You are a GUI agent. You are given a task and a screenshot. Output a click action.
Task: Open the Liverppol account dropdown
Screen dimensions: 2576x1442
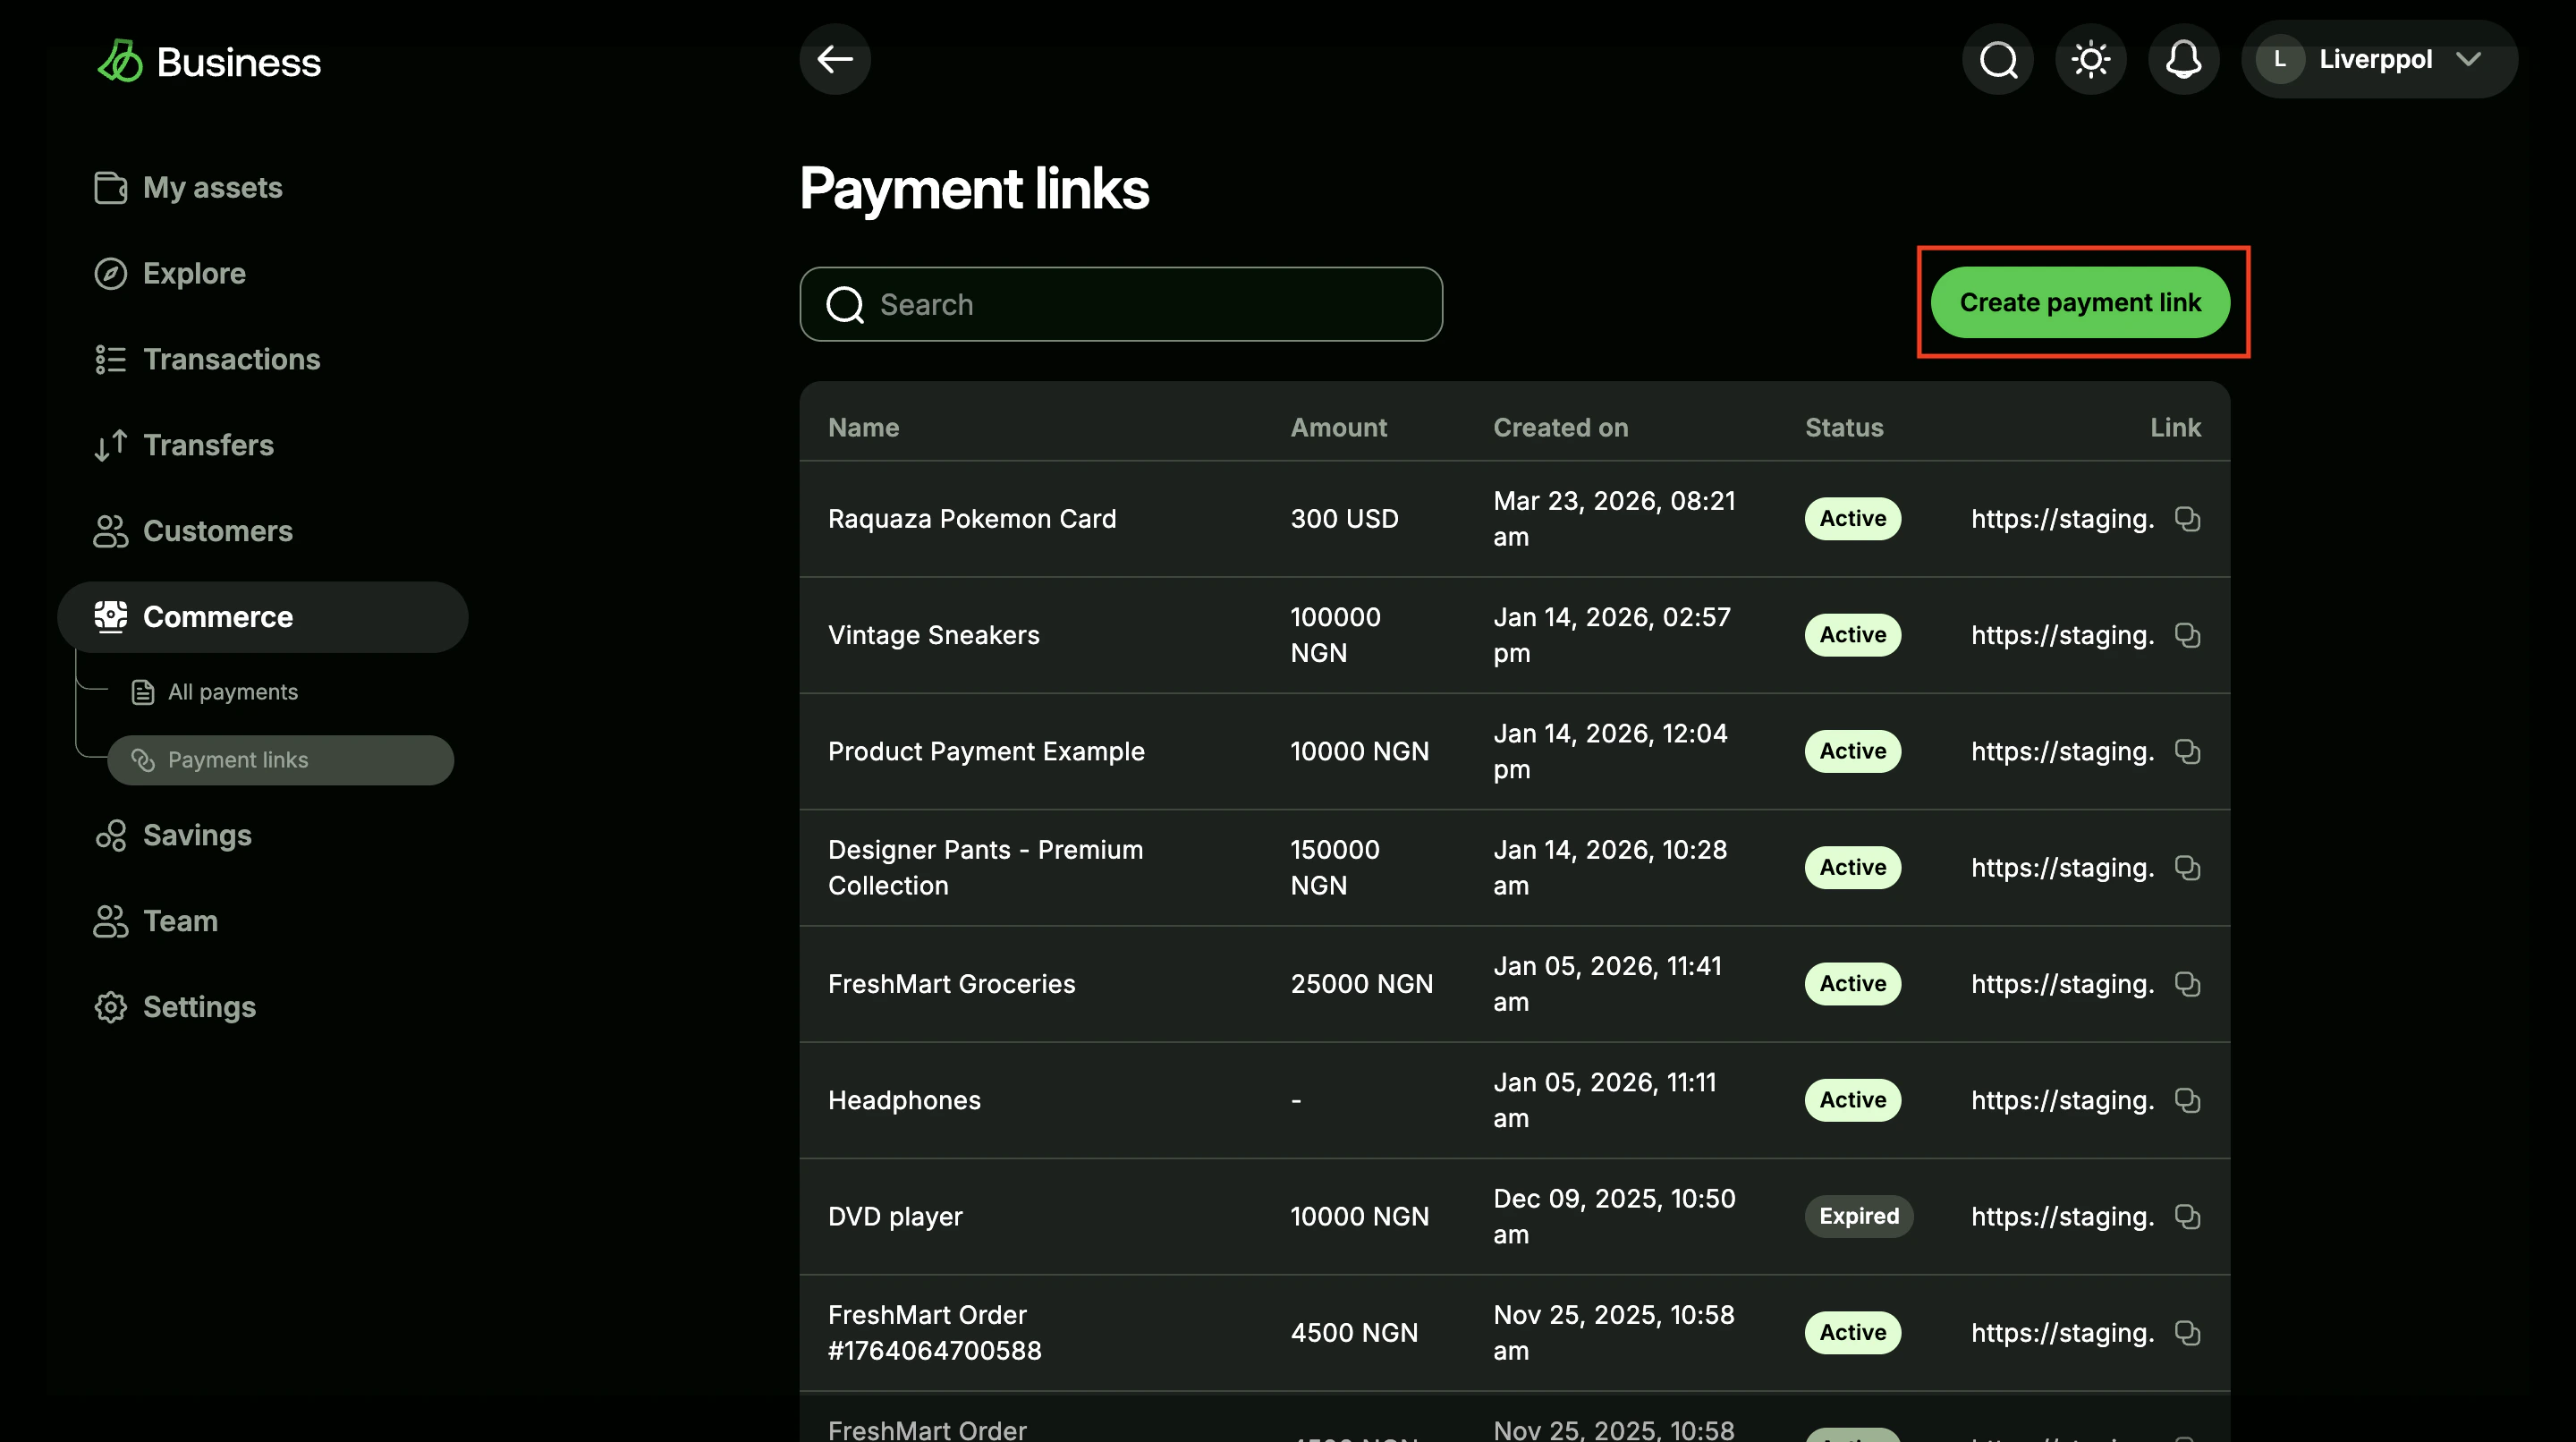(x=2380, y=59)
